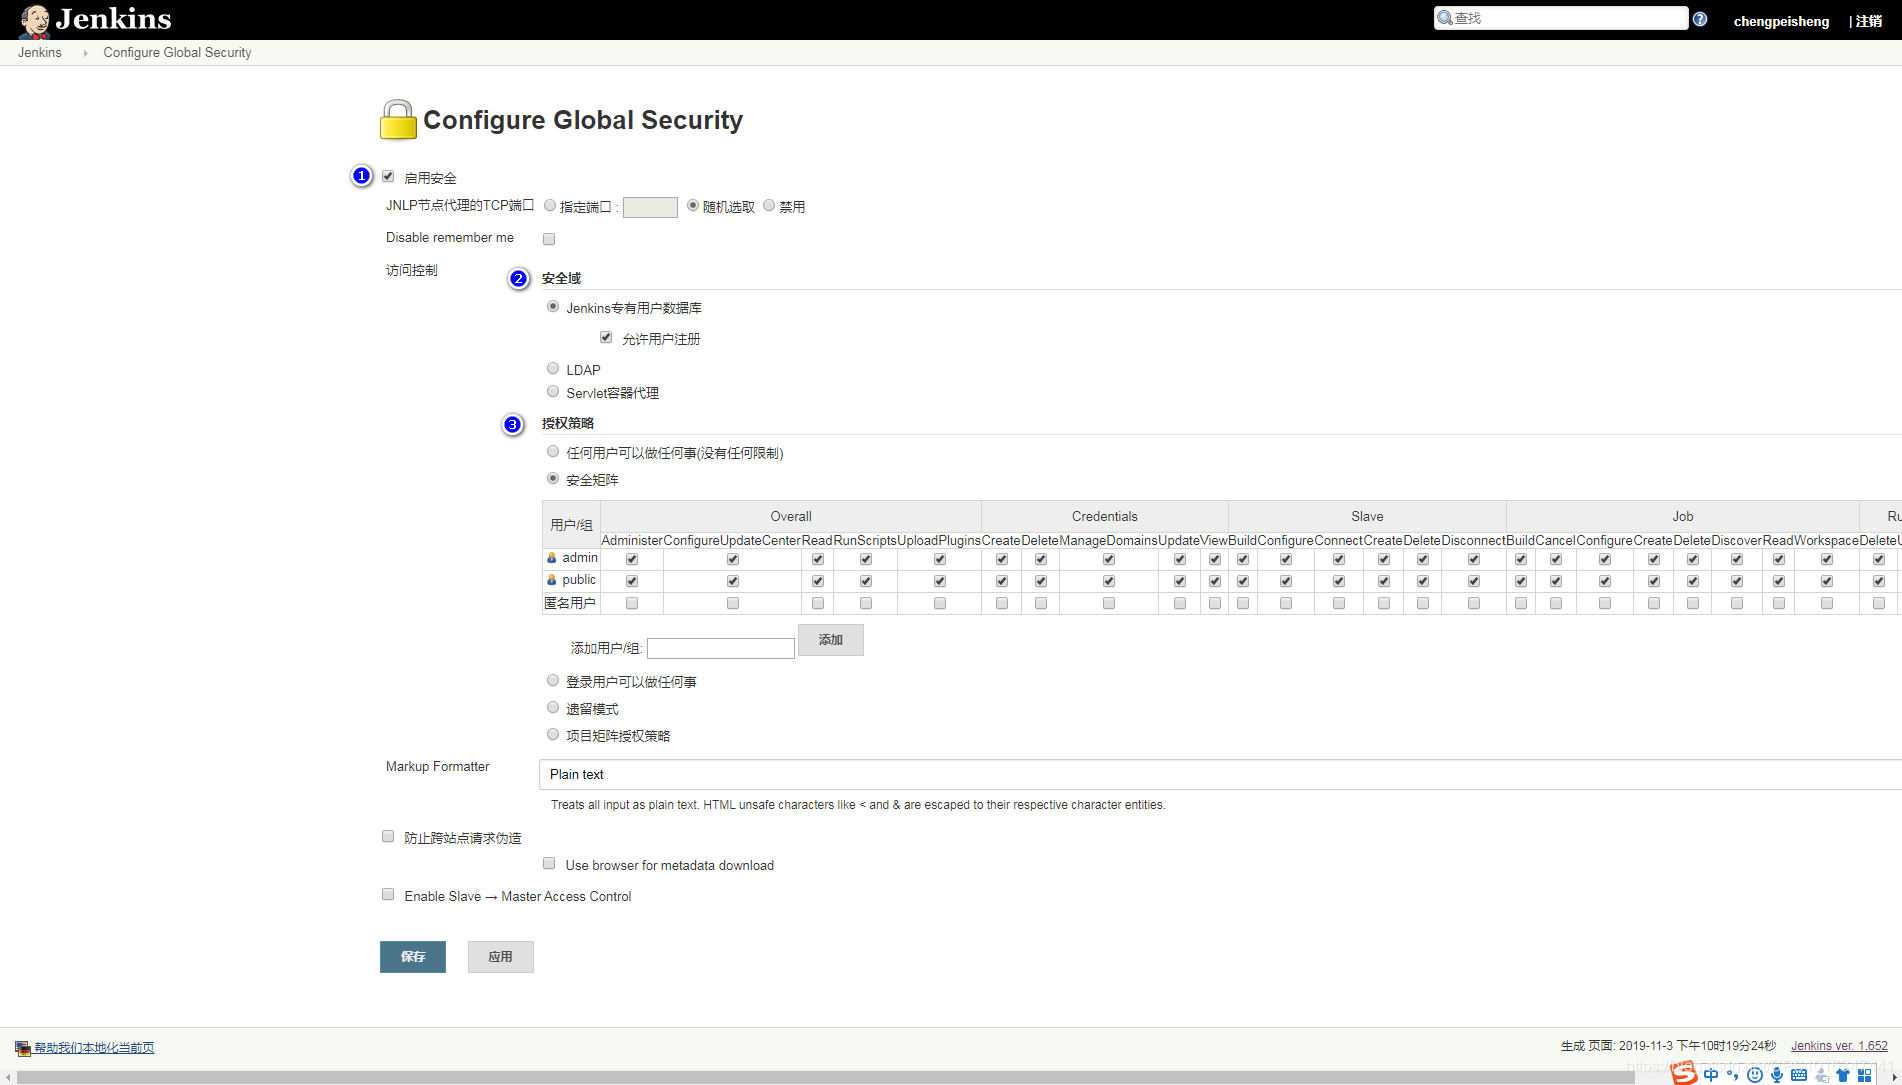
Task: Click the horizontal scrollbar left arrow
Action: click(8, 1078)
